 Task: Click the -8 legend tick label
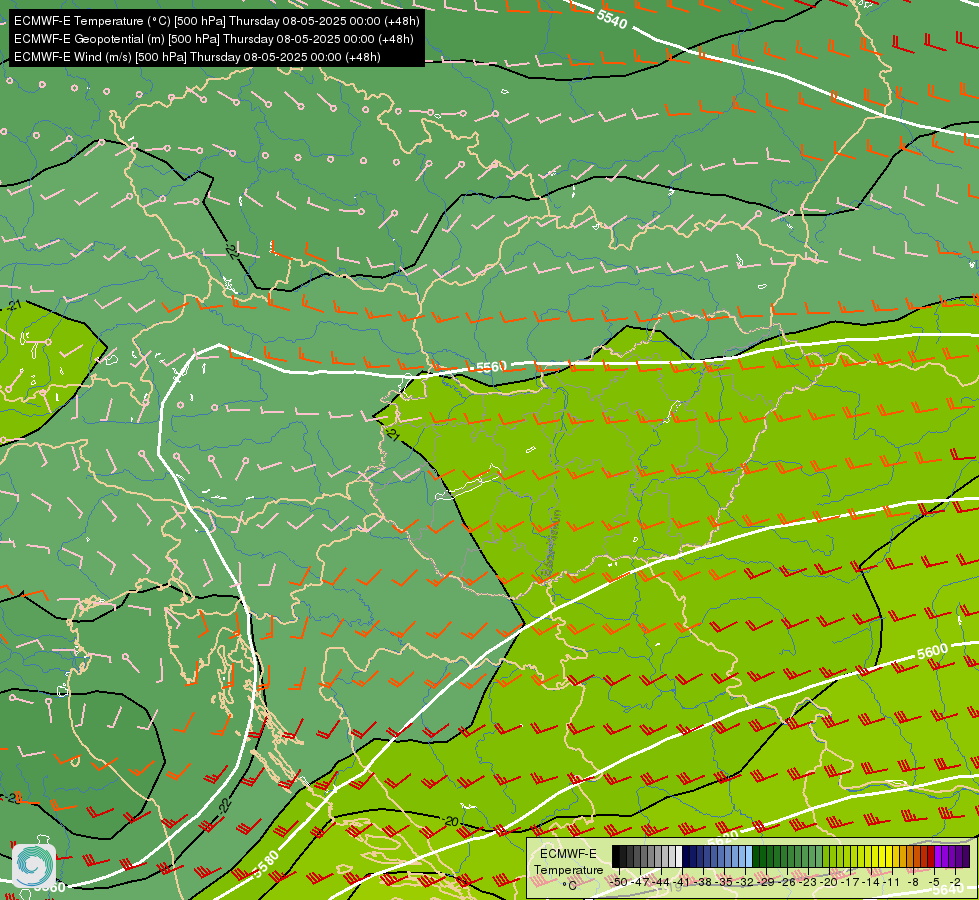(913, 882)
